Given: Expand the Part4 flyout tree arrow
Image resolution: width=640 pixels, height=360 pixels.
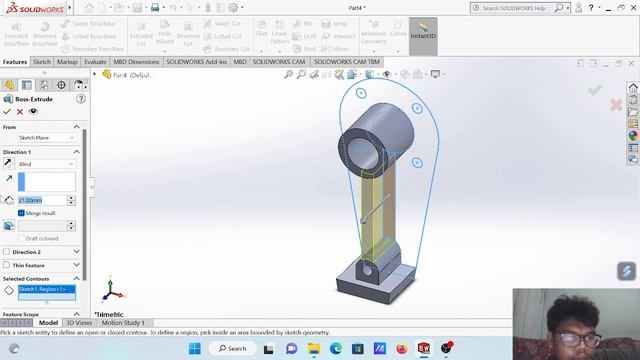Looking at the screenshot, I should [95, 74].
